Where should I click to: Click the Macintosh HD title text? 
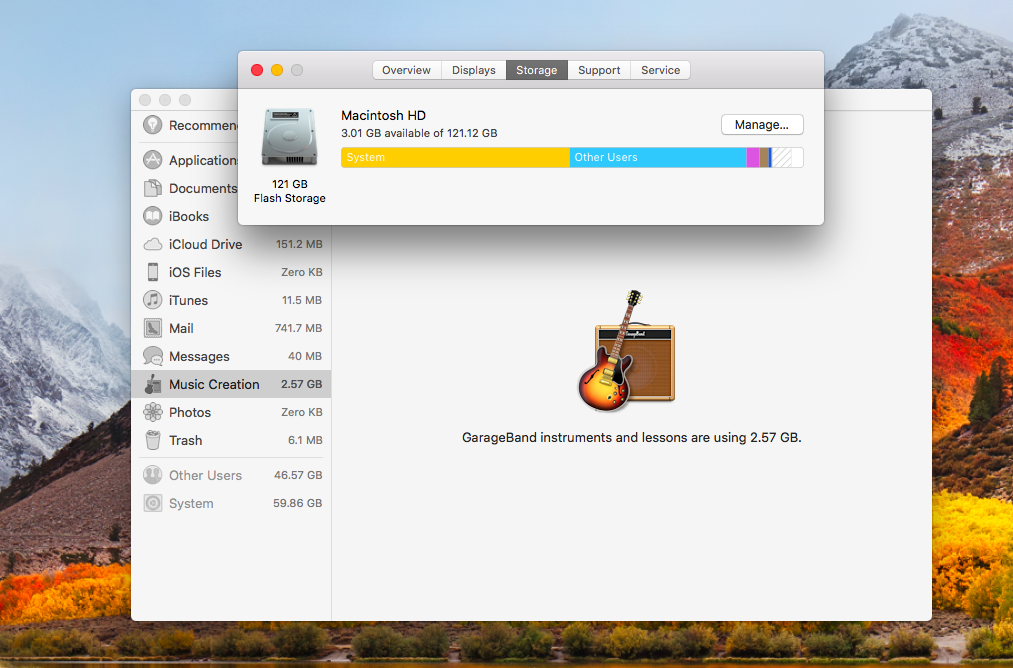point(383,116)
